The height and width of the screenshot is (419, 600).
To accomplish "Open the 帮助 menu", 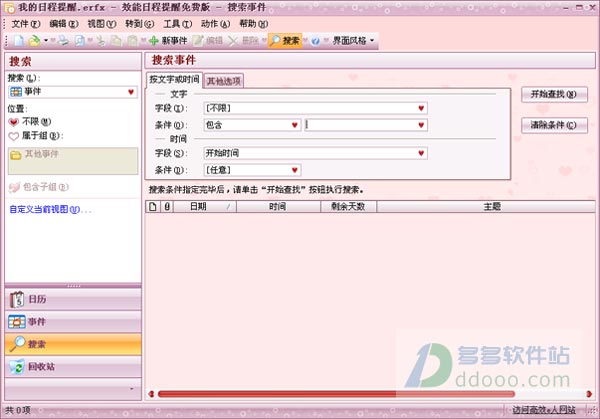I will point(253,24).
